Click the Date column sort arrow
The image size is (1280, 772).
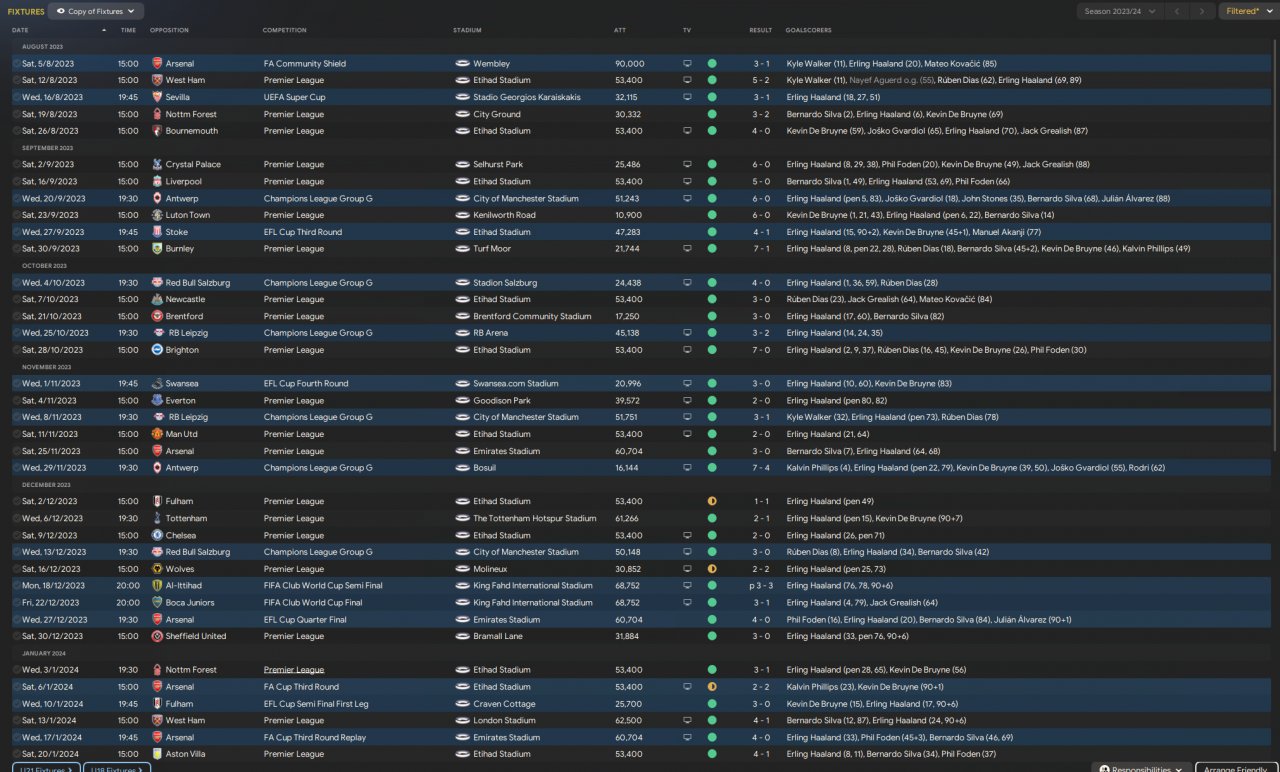click(x=103, y=30)
